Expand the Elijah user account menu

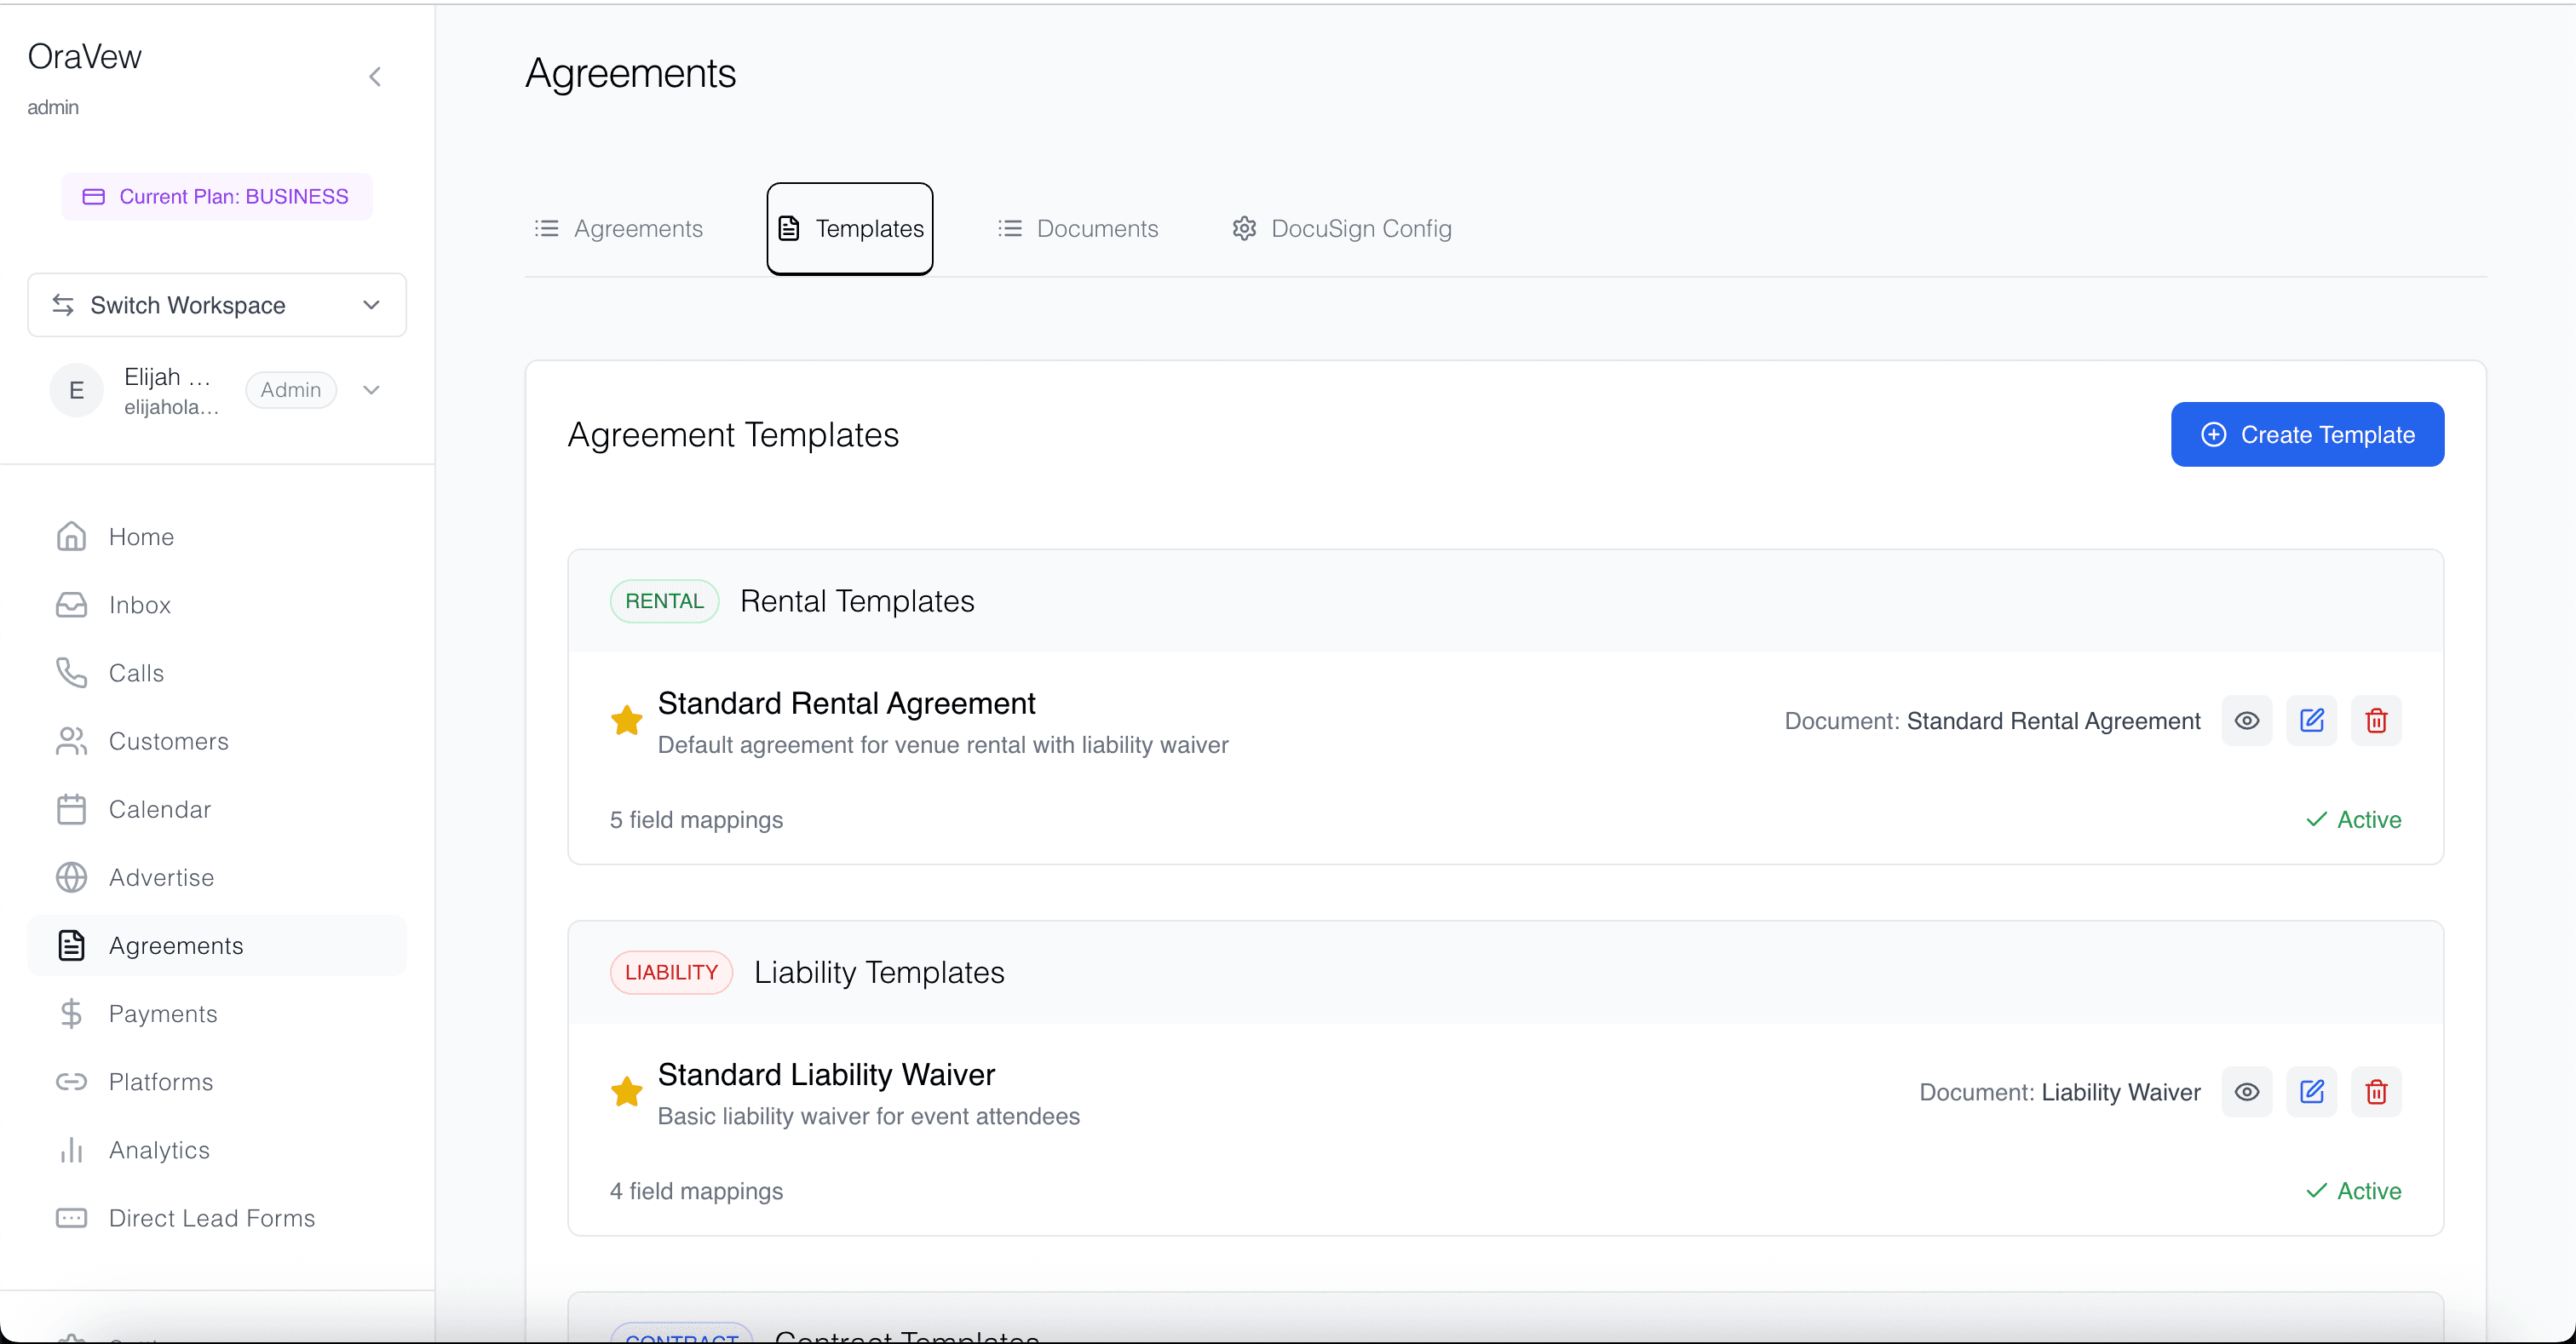371,390
